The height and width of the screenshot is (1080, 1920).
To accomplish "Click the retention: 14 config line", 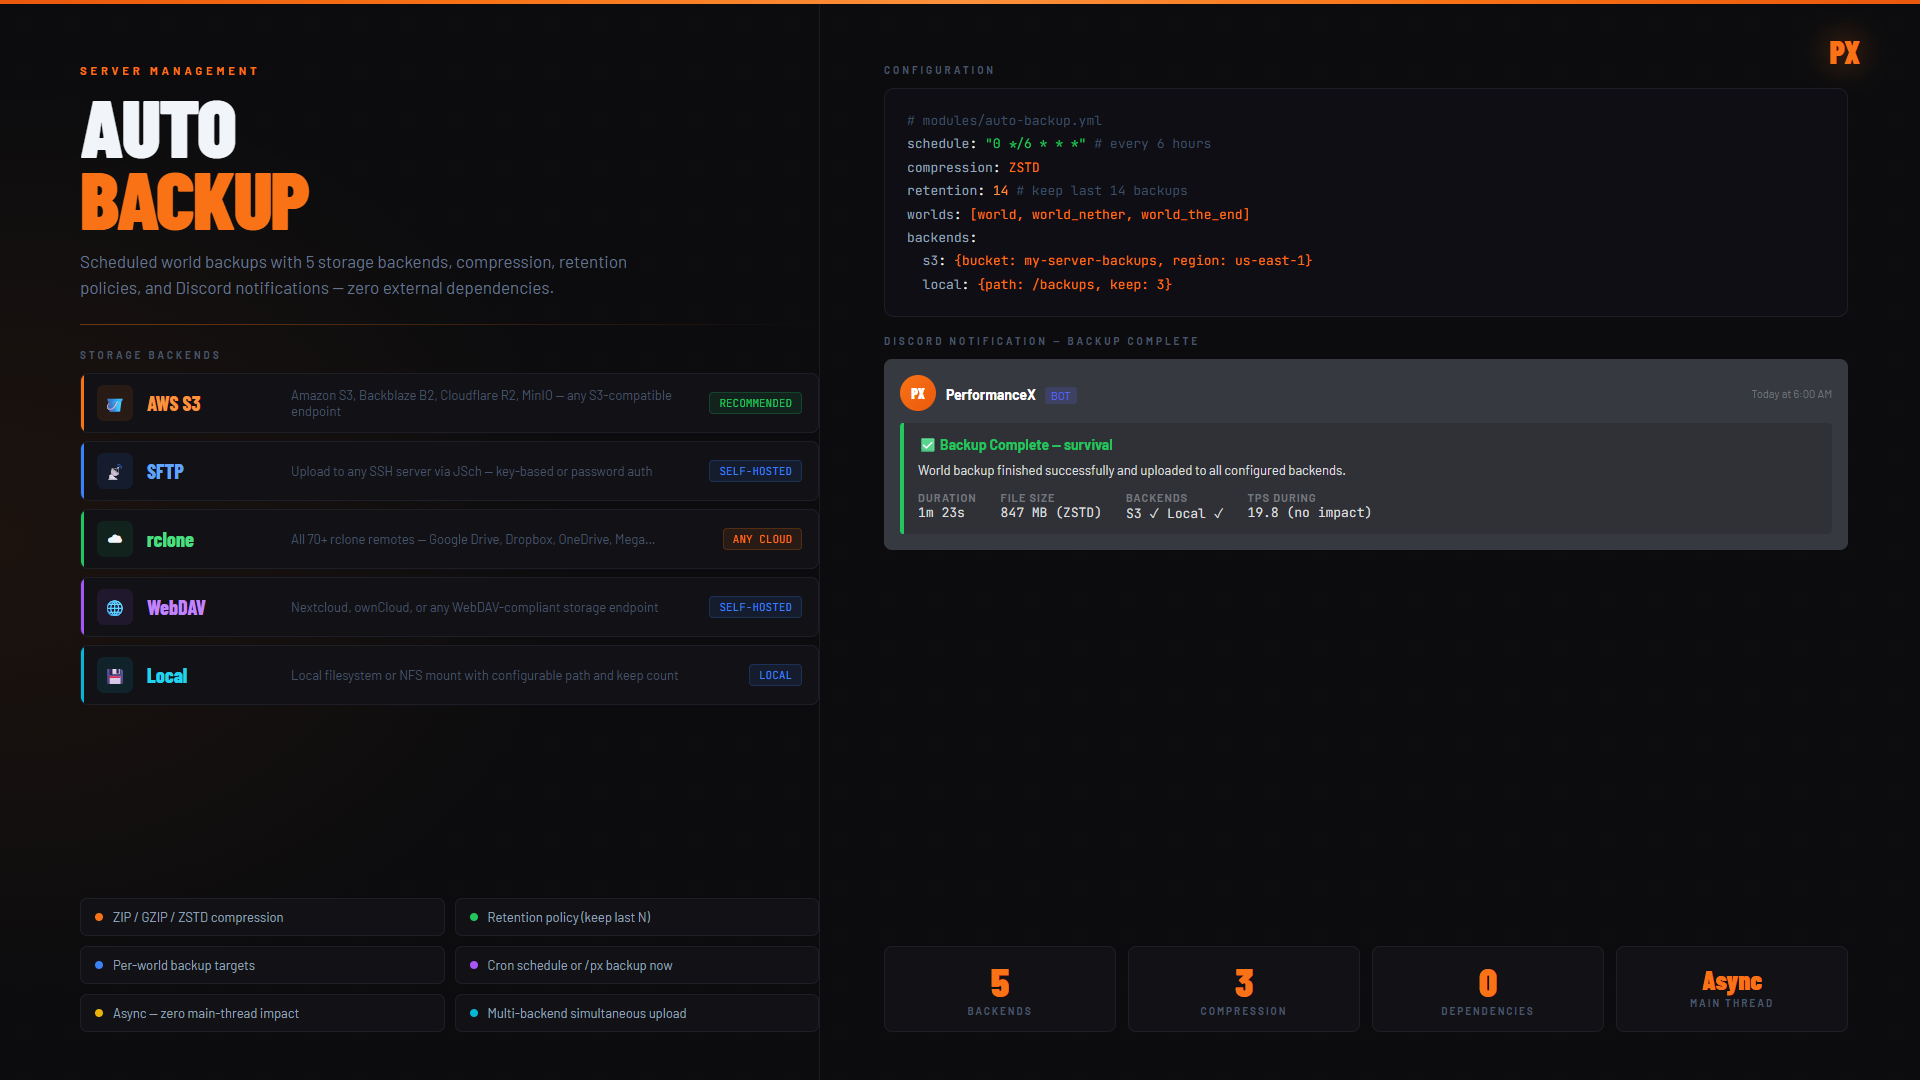I will pyautogui.click(x=1047, y=191).
